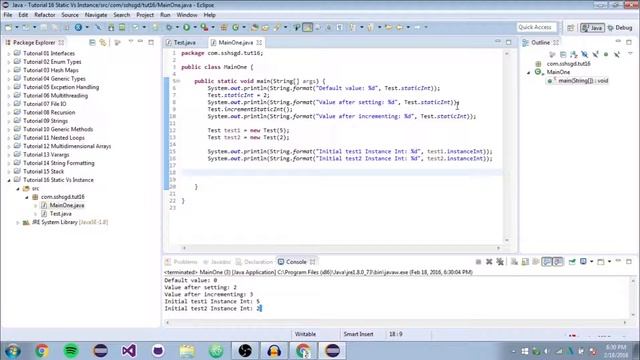Open the Project menu
640x360 pixels.
pos(145,15)
